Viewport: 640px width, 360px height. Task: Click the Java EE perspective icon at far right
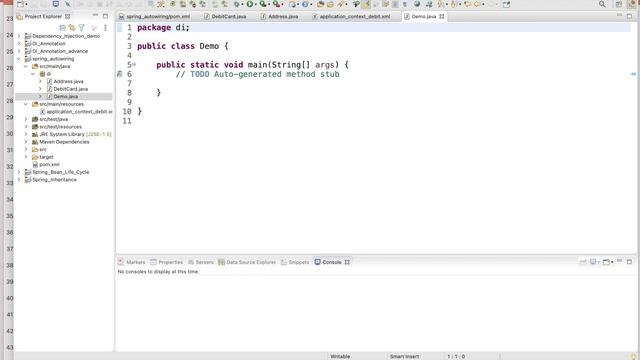tap(632, 4)
